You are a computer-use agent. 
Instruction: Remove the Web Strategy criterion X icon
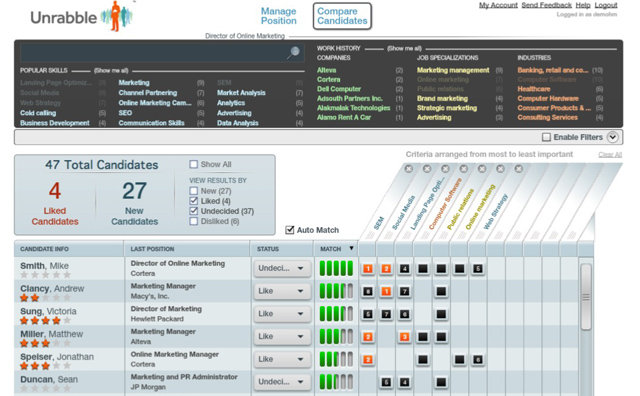518,169
